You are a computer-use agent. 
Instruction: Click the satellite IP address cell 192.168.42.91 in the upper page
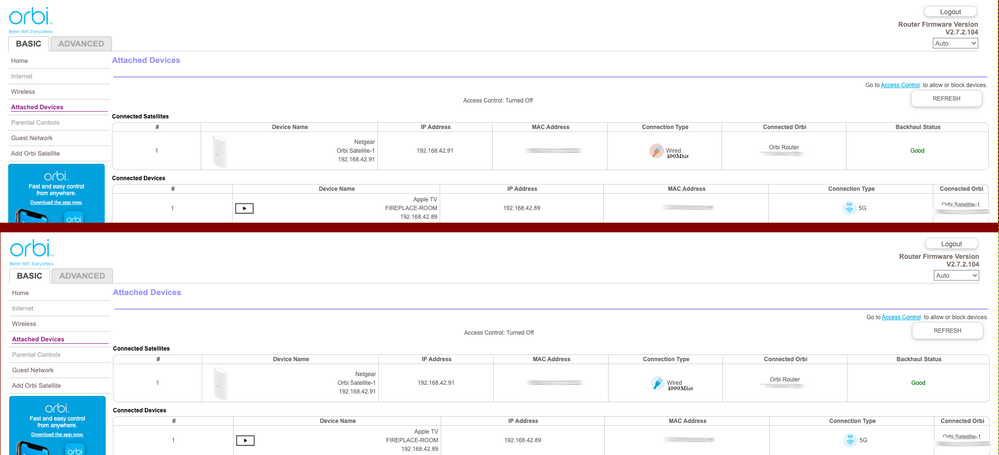pyautogui.click(x=436, y=151)
